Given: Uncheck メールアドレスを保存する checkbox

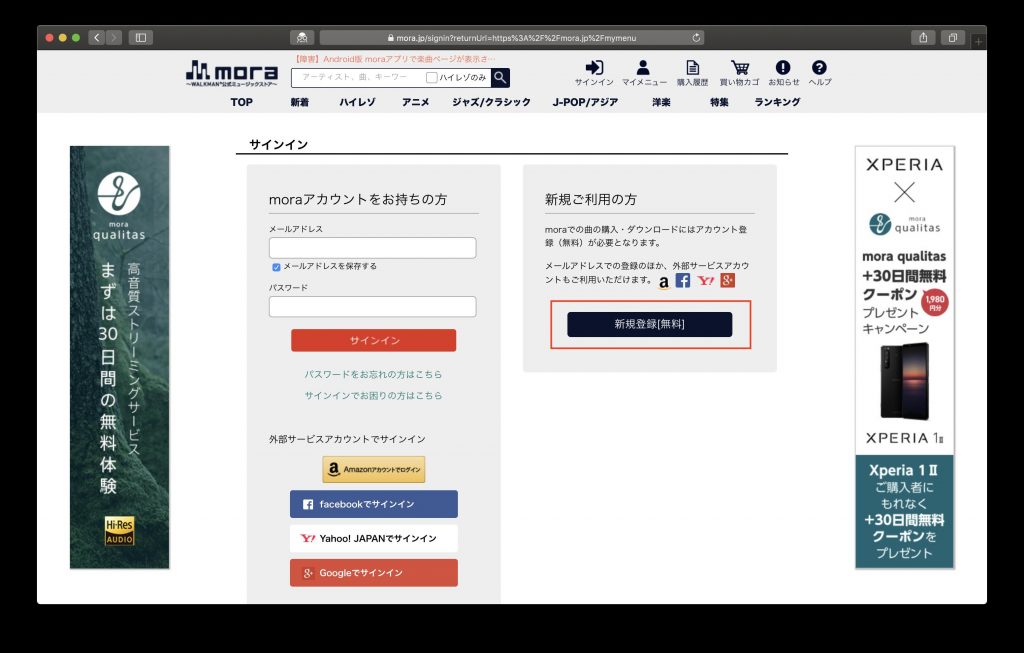Looking at the screenshot, I should (276, 267).
